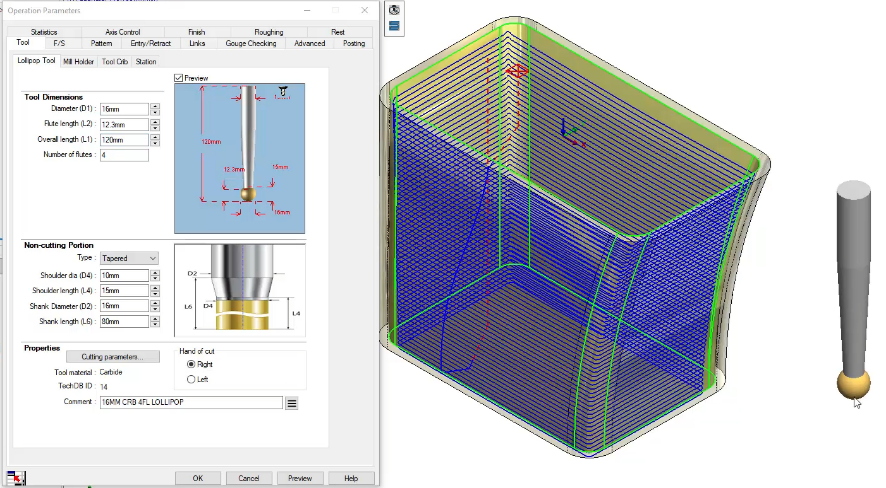886x488 pixels.
Task: Click the Shank length (L6) spinner arrows
Action: (x=155, y=322)
